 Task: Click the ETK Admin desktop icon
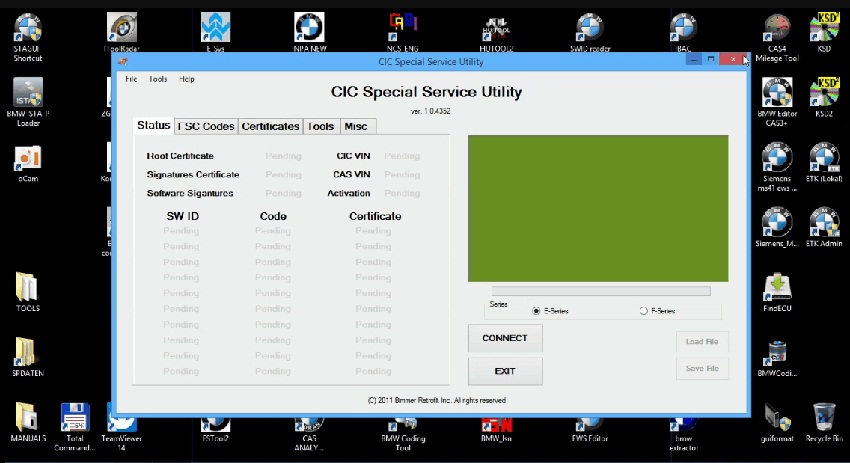[x=824, y=223]
